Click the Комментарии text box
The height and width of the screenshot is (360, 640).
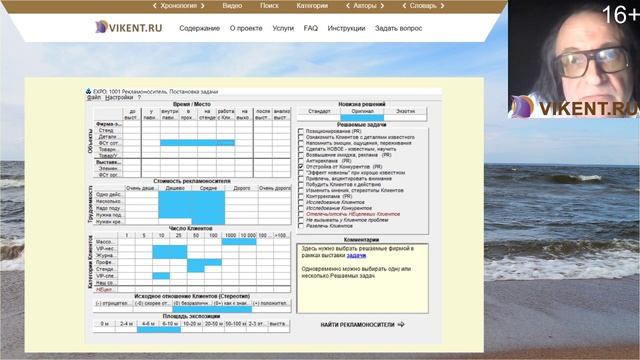pyautogui.click(x=362, y=278)
